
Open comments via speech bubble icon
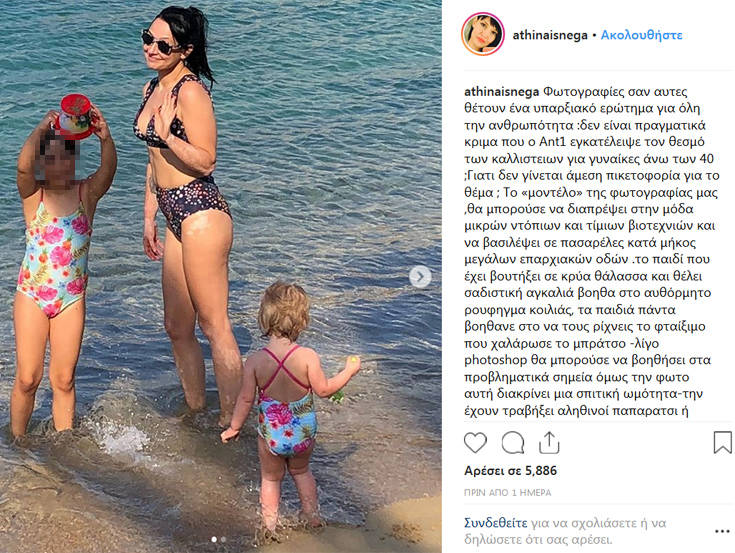tap(513, 442)
